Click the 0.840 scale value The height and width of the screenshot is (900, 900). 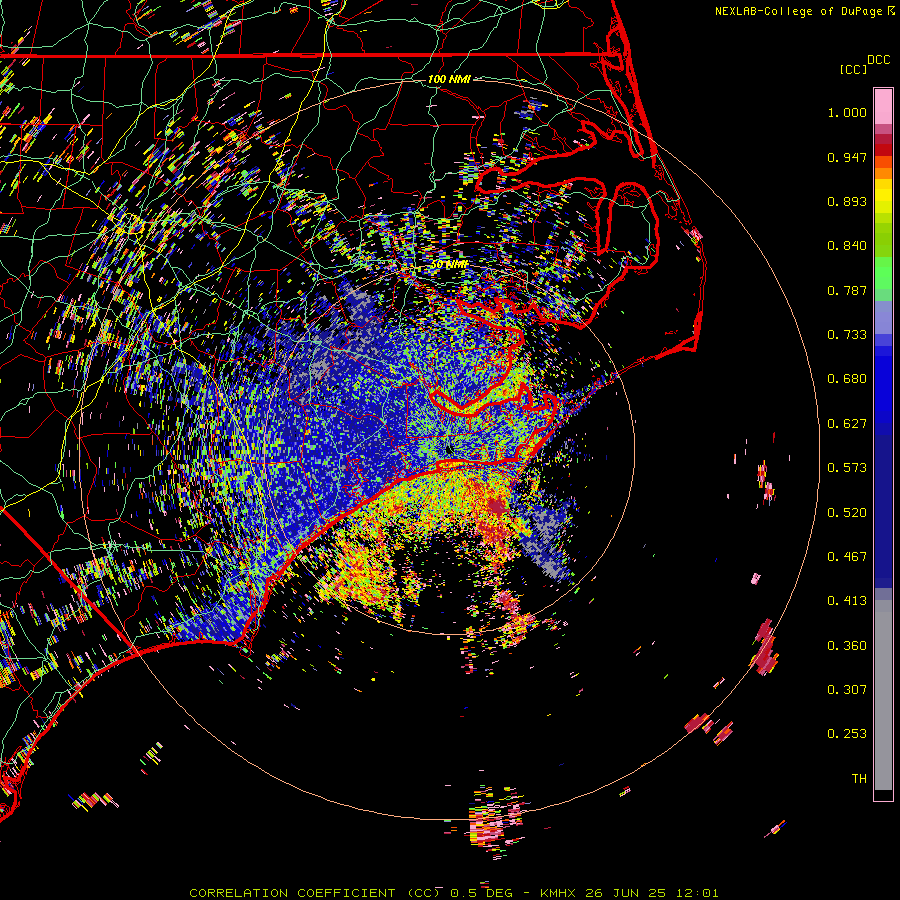coord(847,246)
